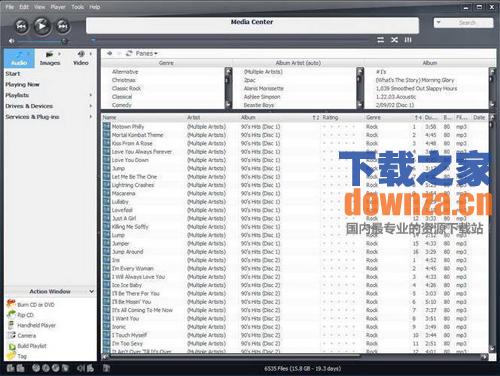The height and width of the screenshot is (376, 500).
Task: Click the back navigation arrow
Action: point(109,53)
